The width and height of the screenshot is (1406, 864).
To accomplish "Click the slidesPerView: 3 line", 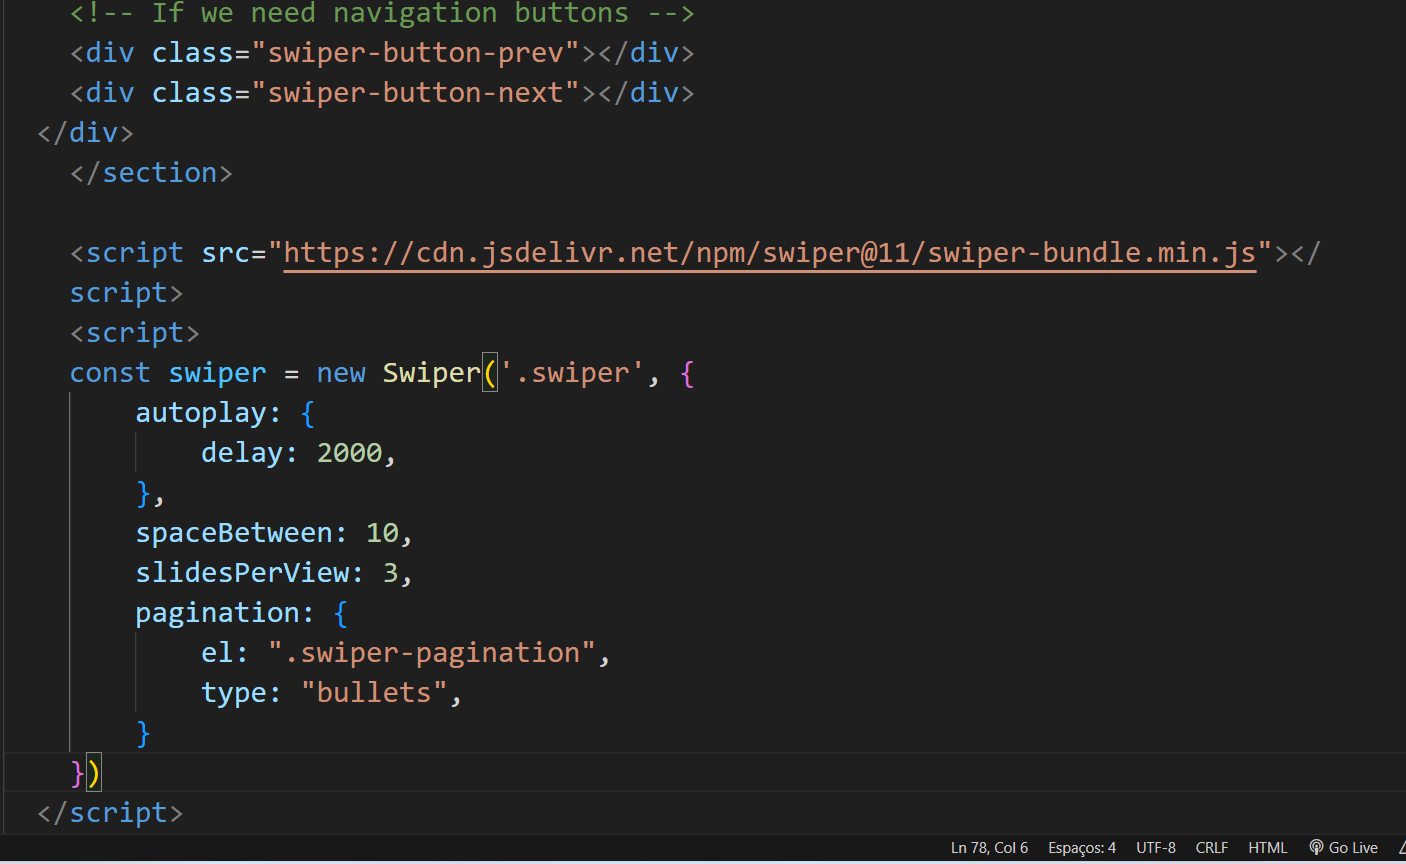I will point(274,573).
